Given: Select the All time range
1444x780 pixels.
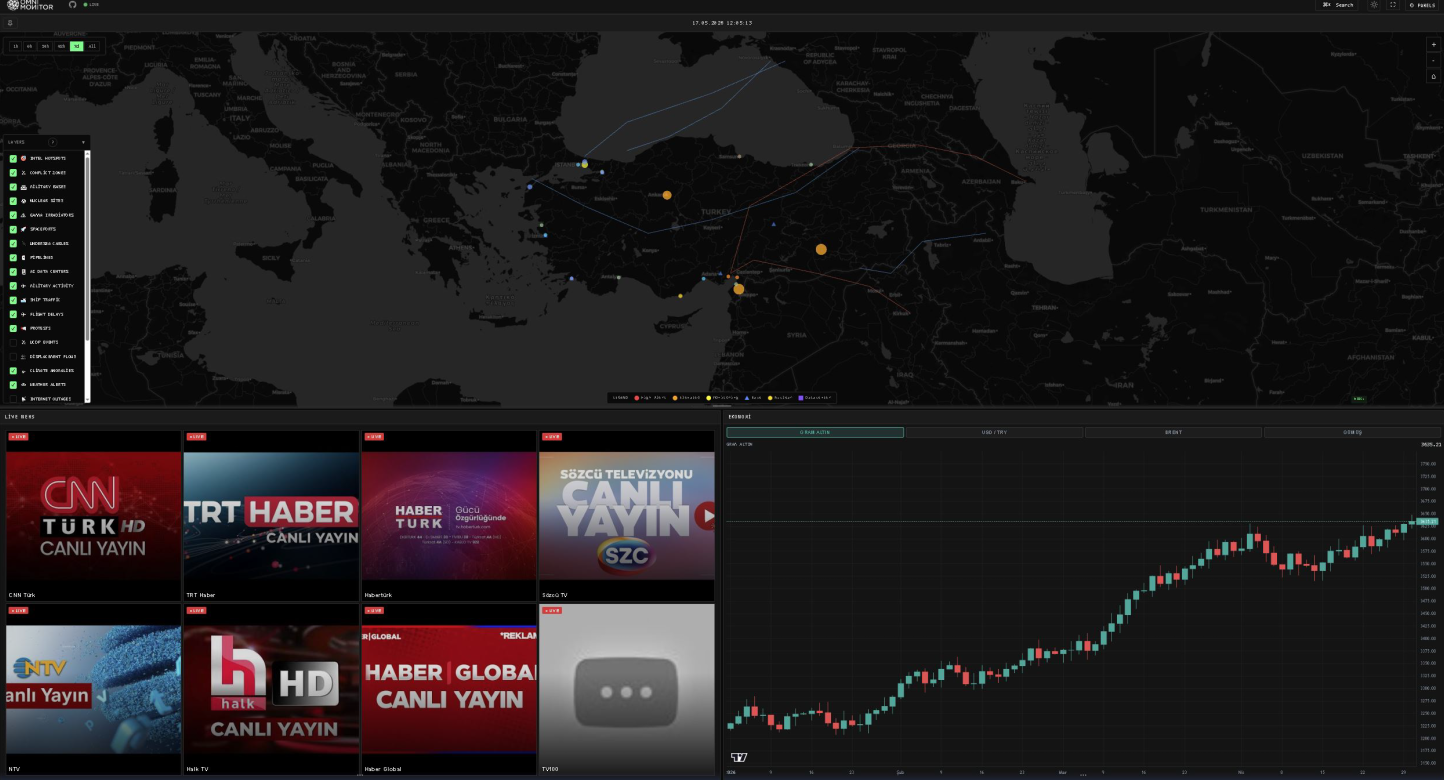Looking at the screenshot, I should [93, 46].
